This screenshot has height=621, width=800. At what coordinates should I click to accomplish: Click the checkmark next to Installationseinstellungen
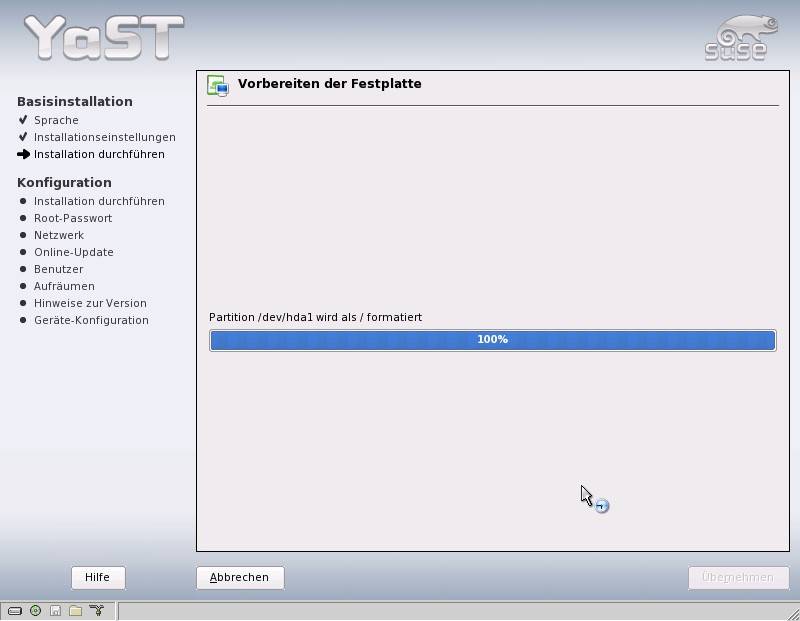pos(23,137)
